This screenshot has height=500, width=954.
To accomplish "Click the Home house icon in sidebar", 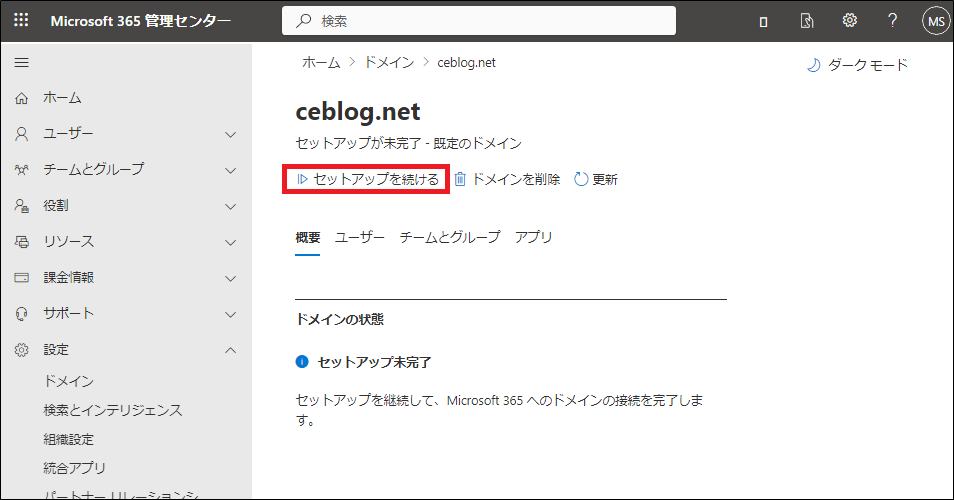I will pos(21,98).
